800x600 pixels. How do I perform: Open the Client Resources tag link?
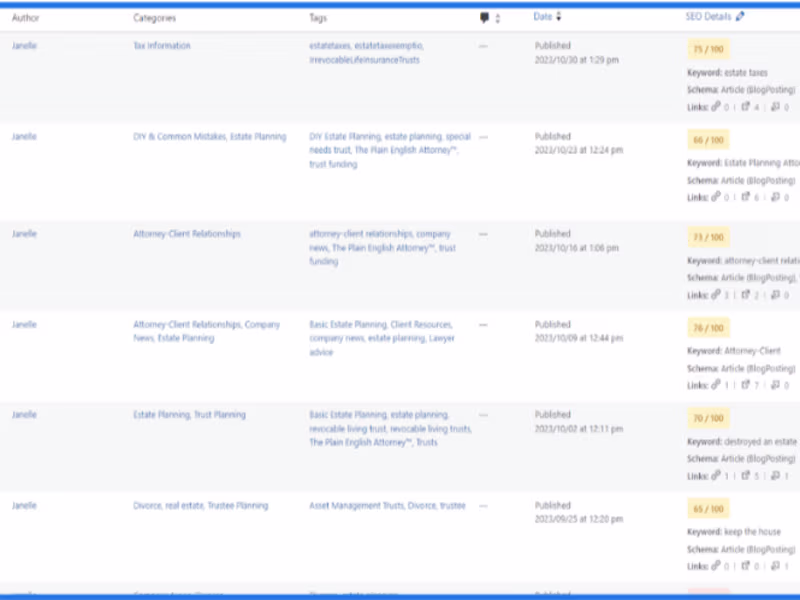click(x=421, y=324)
